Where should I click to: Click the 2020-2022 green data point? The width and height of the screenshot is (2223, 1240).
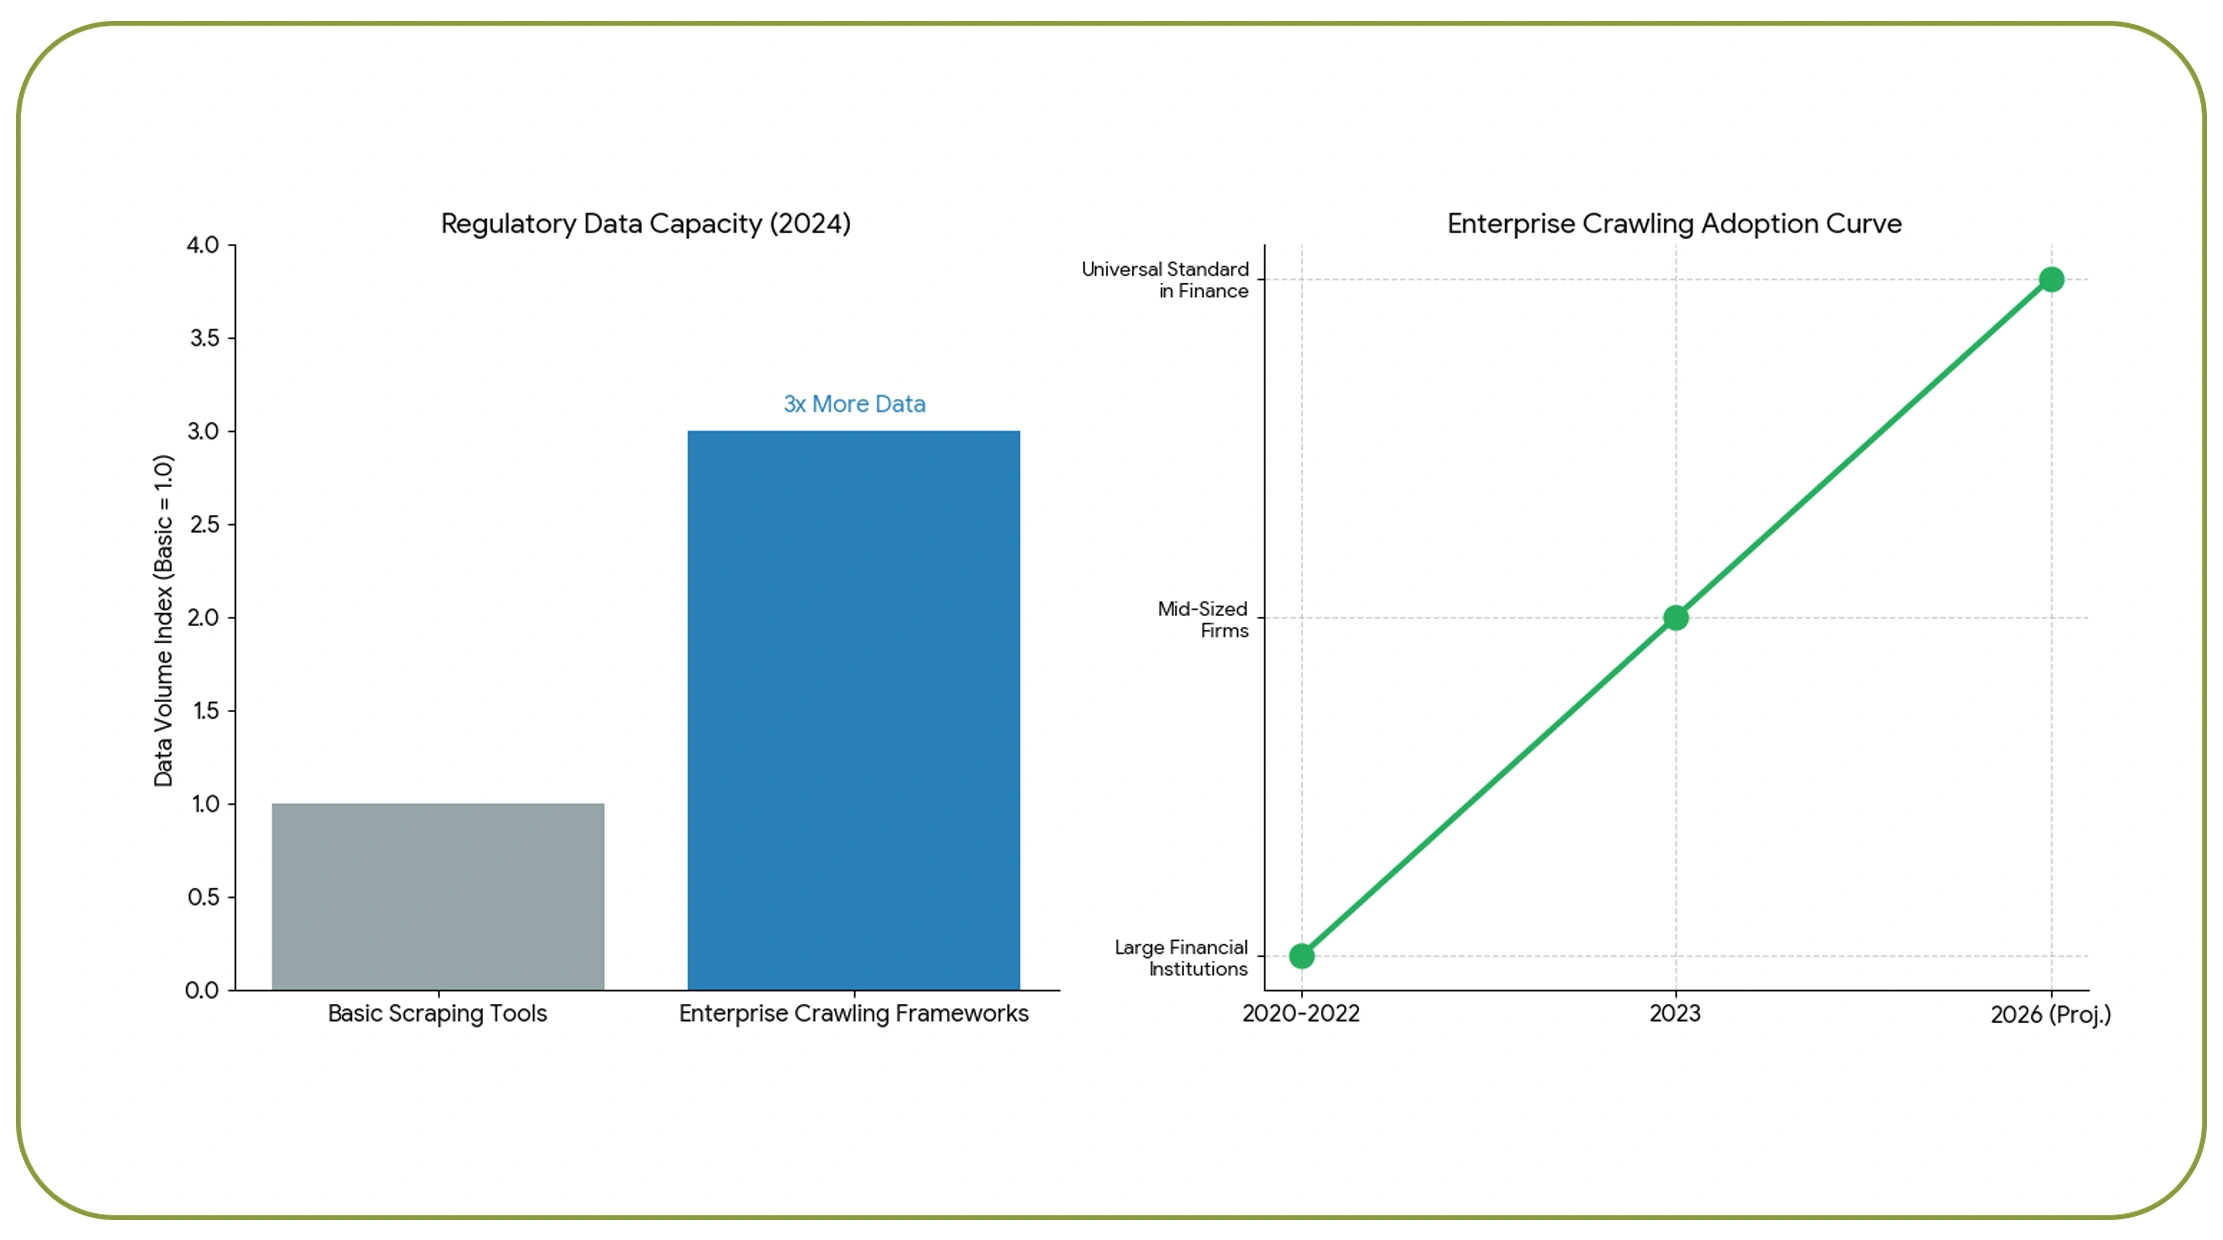click(x=1301, y=956)
